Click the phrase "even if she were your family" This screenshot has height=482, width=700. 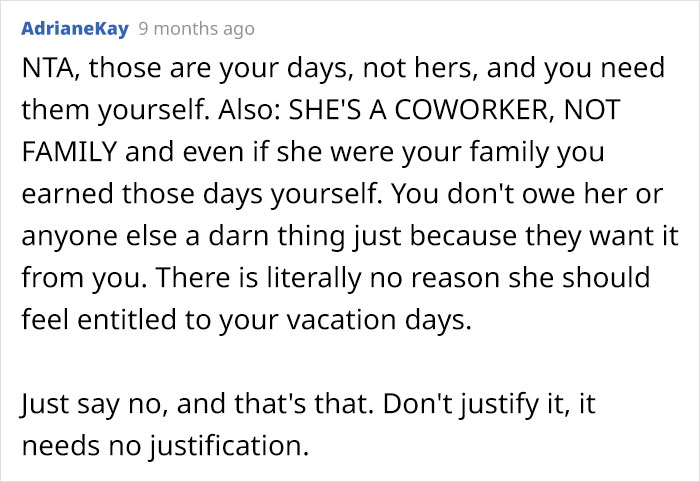360,152
